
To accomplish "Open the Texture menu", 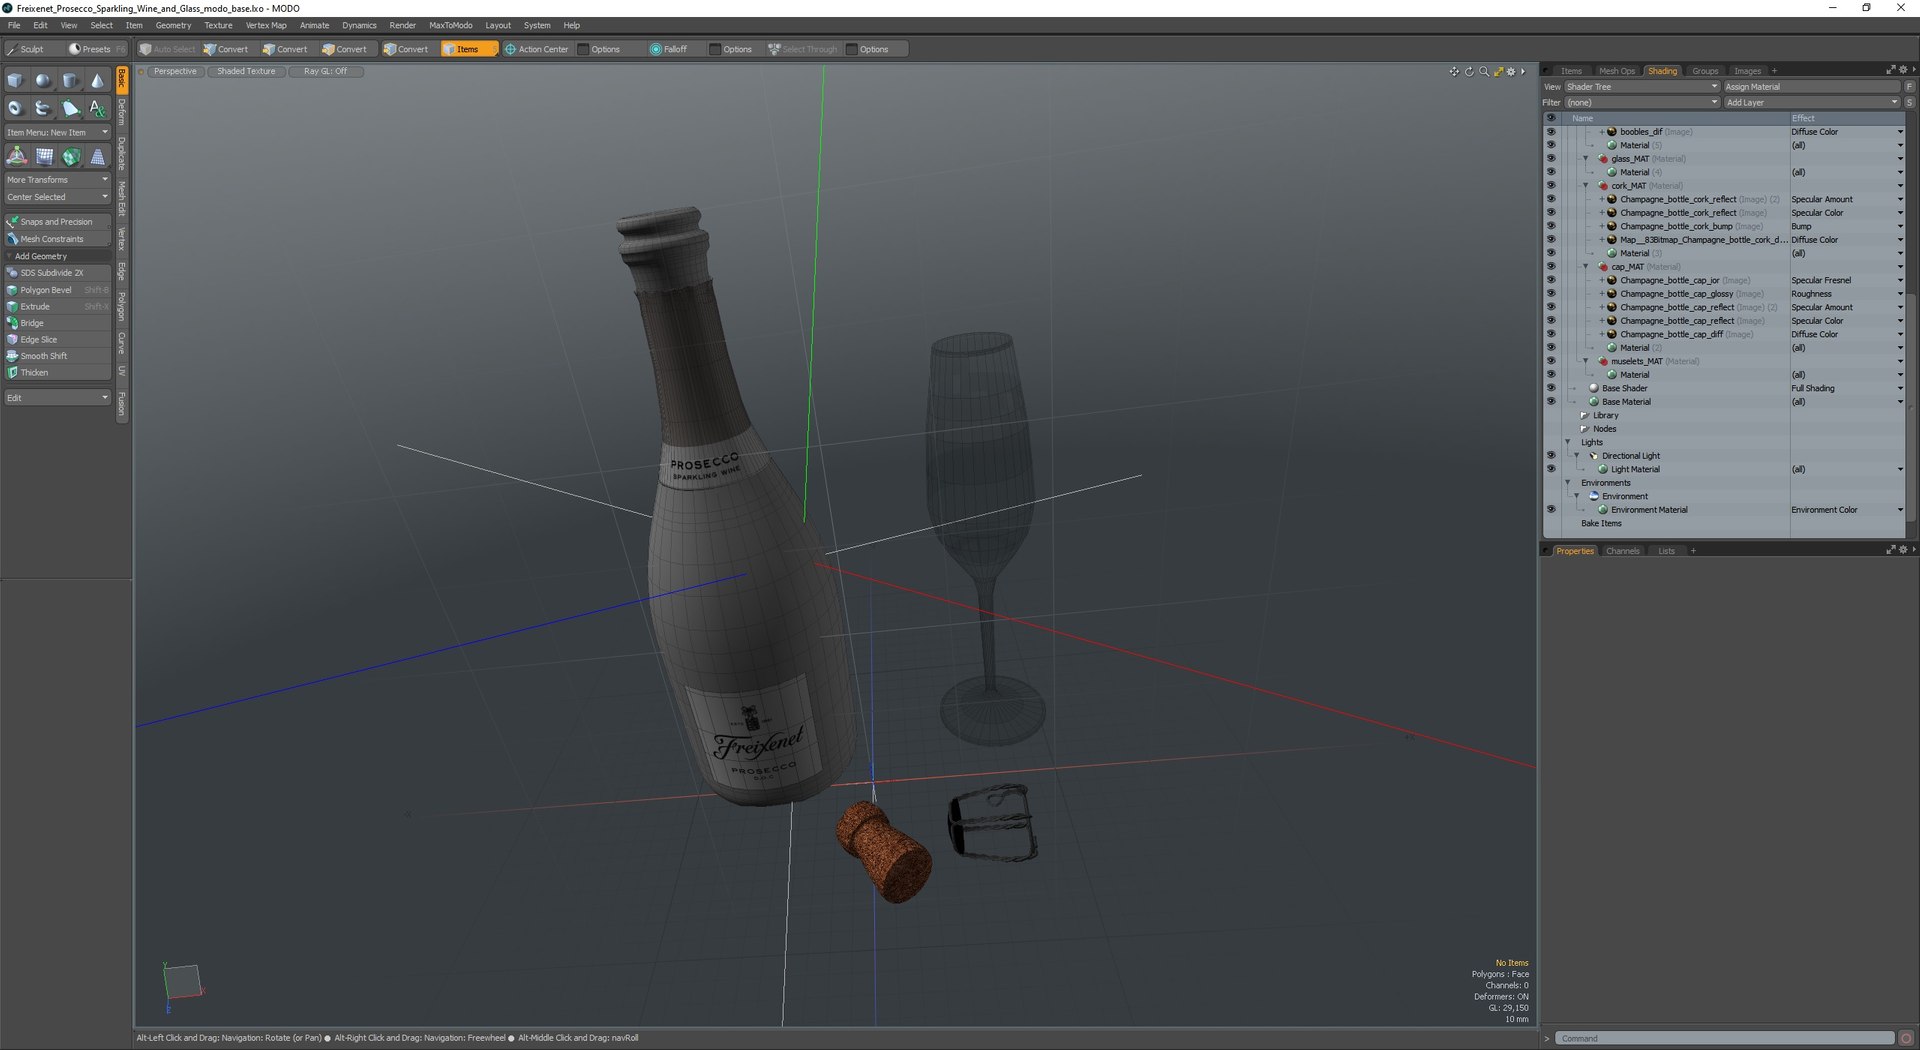I will click(x=218, y=25).
